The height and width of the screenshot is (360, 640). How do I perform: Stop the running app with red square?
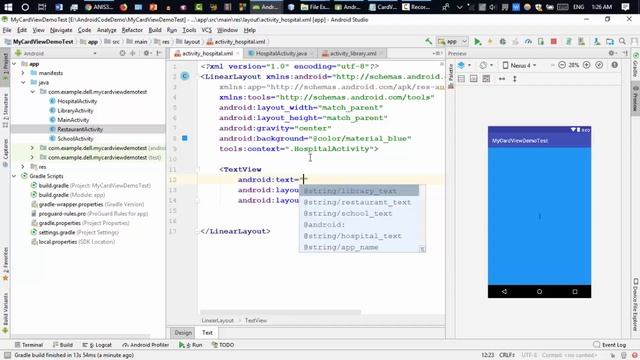(x=553, y=41)
